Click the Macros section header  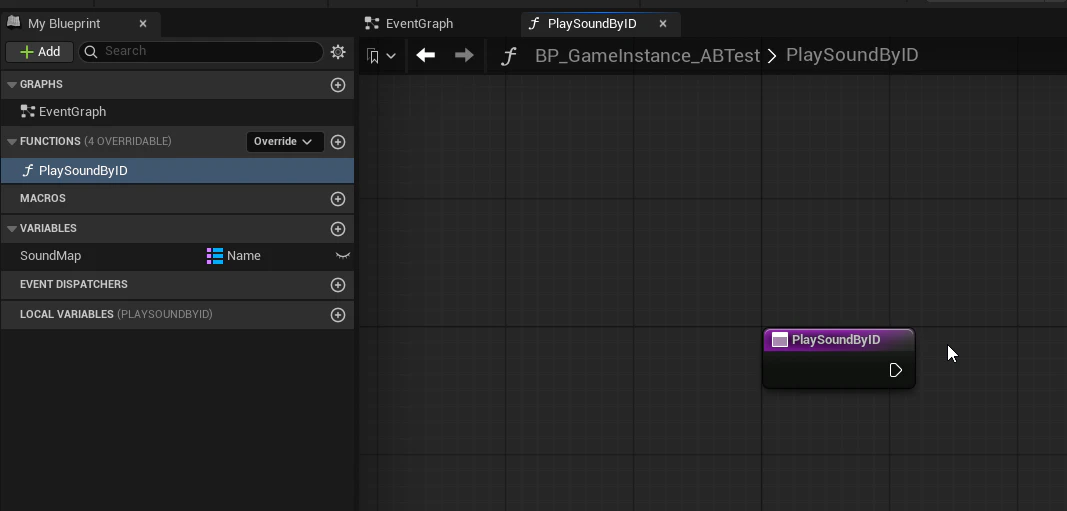pyautogui.click(x=177, y=199)
